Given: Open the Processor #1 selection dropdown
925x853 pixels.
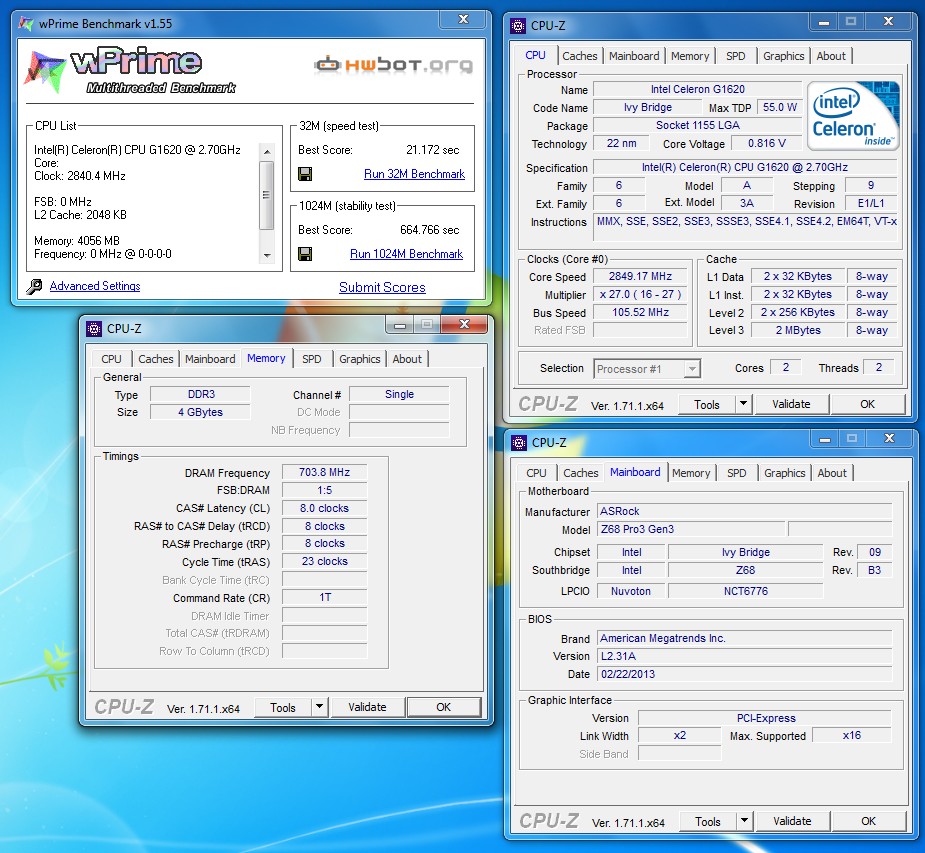Looking at the screenshot, I should click(693, 369).
